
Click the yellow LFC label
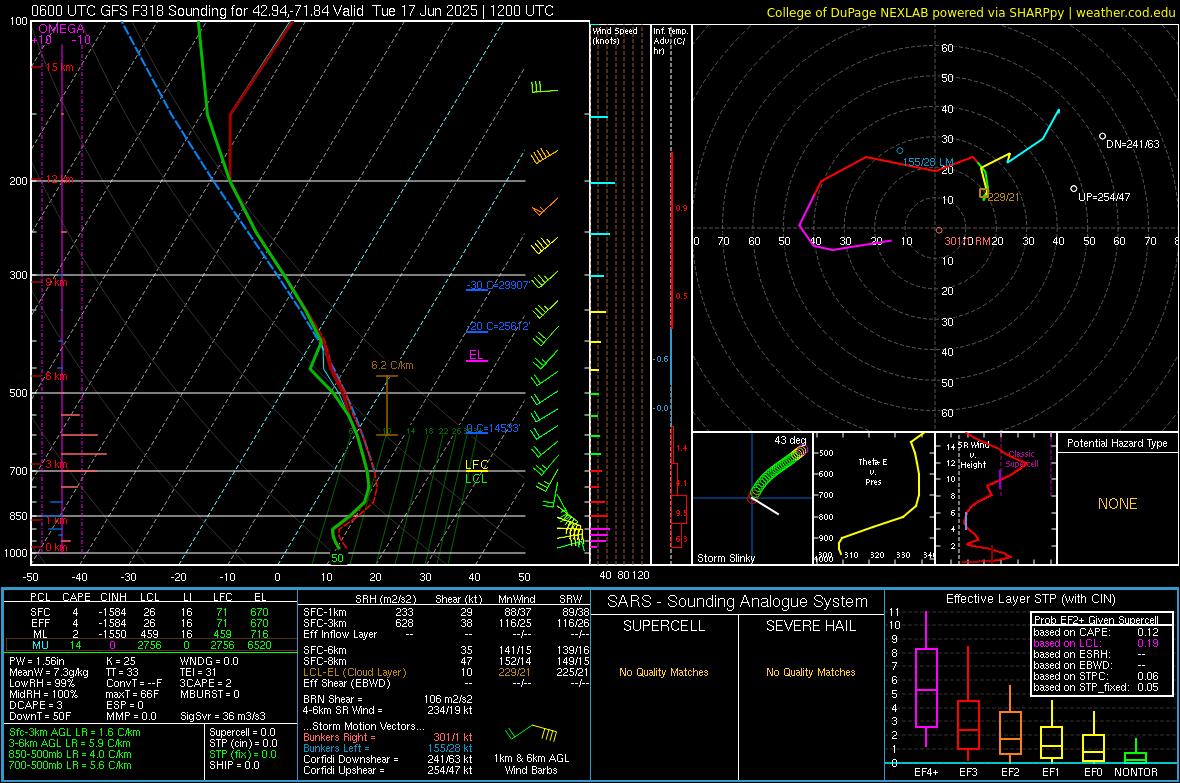[476, 465]
